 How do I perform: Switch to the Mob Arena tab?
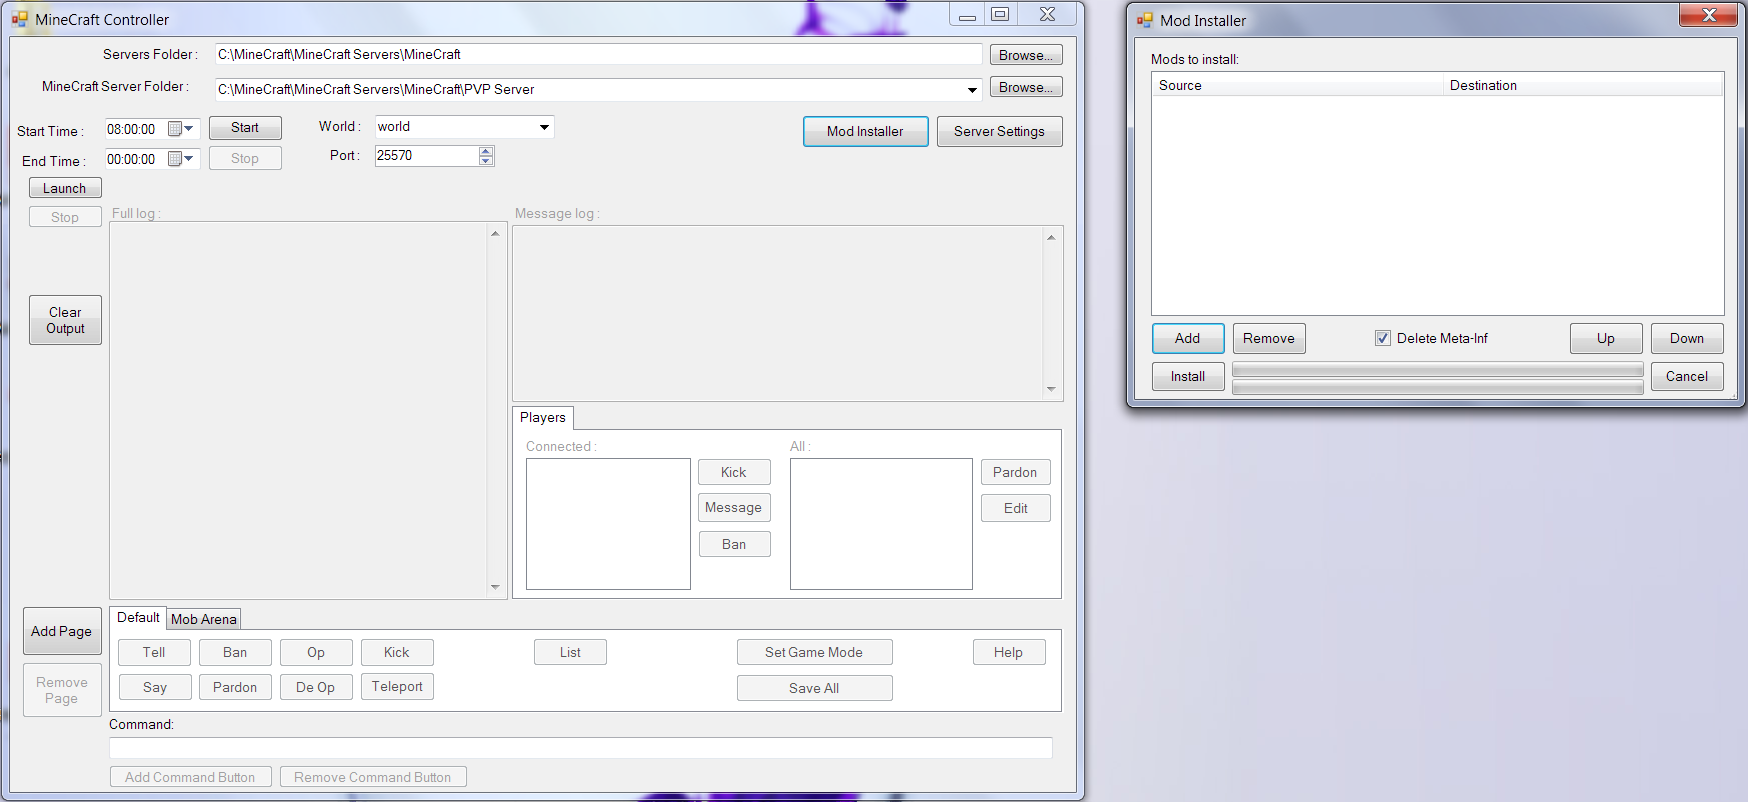coord(204,619)
